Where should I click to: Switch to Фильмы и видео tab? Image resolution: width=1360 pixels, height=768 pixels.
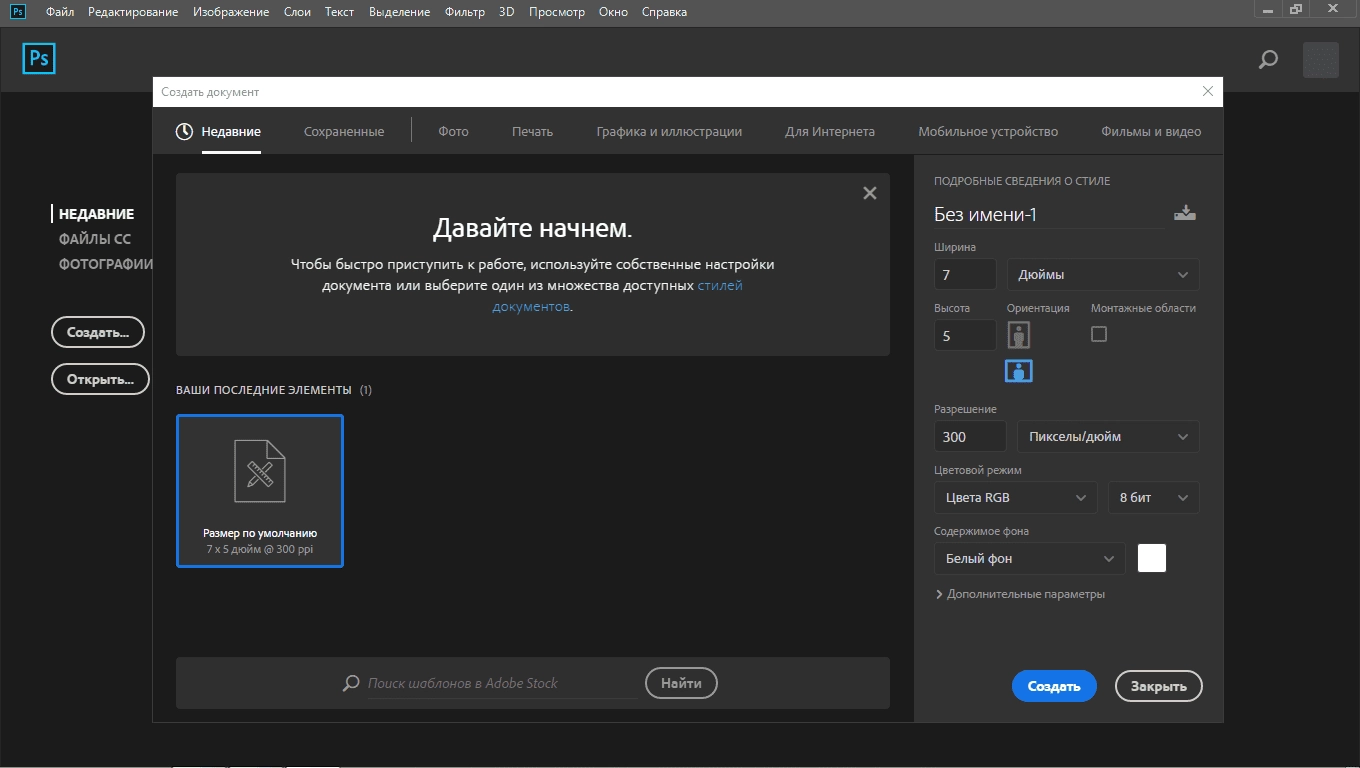1151,131
